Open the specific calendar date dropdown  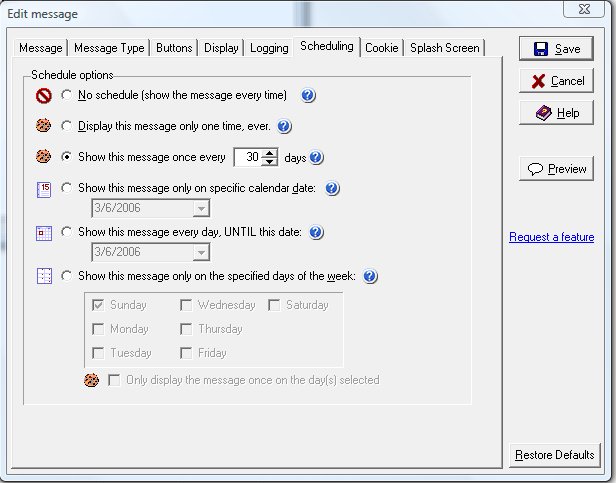pyautogui.click(x=201, y=208)
